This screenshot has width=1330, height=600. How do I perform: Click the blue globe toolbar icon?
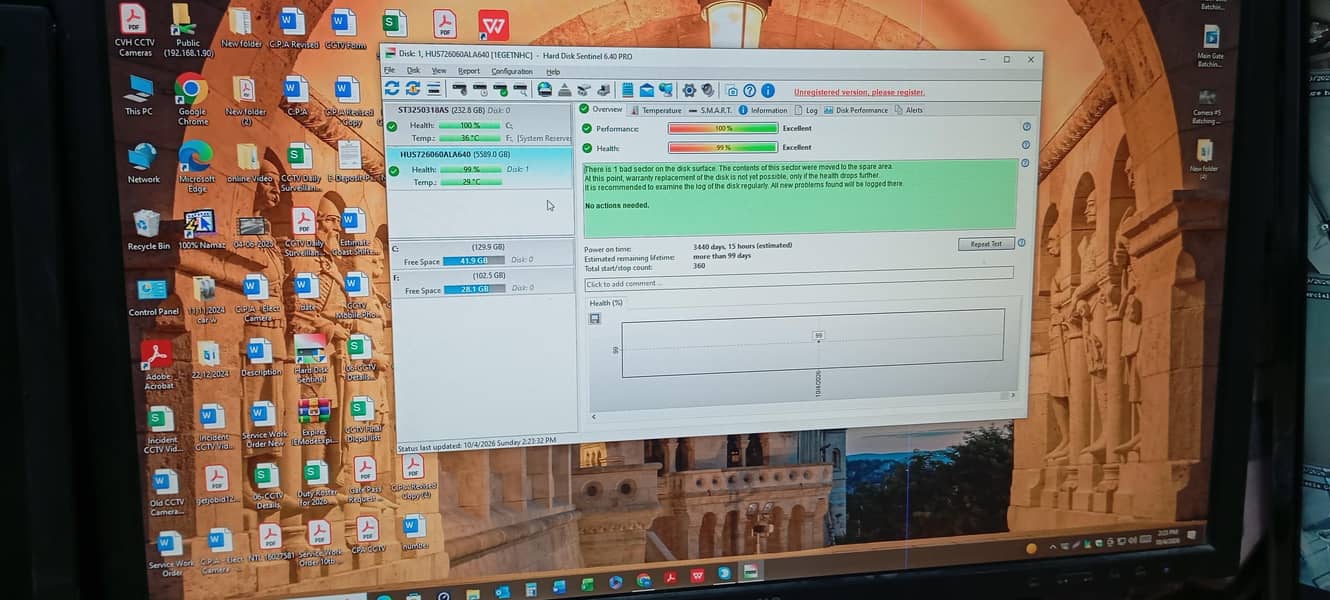point(544,89)
